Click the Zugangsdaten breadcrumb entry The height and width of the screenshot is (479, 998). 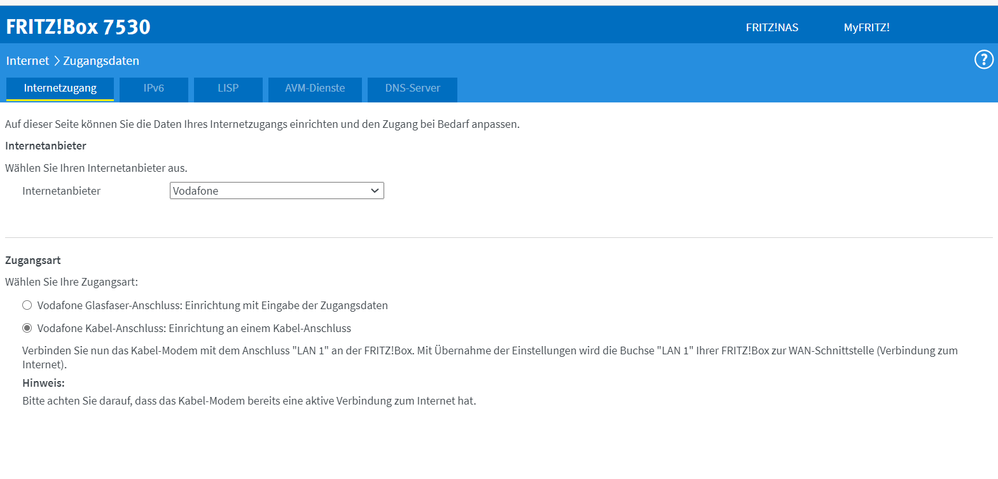tap(101, 61)
